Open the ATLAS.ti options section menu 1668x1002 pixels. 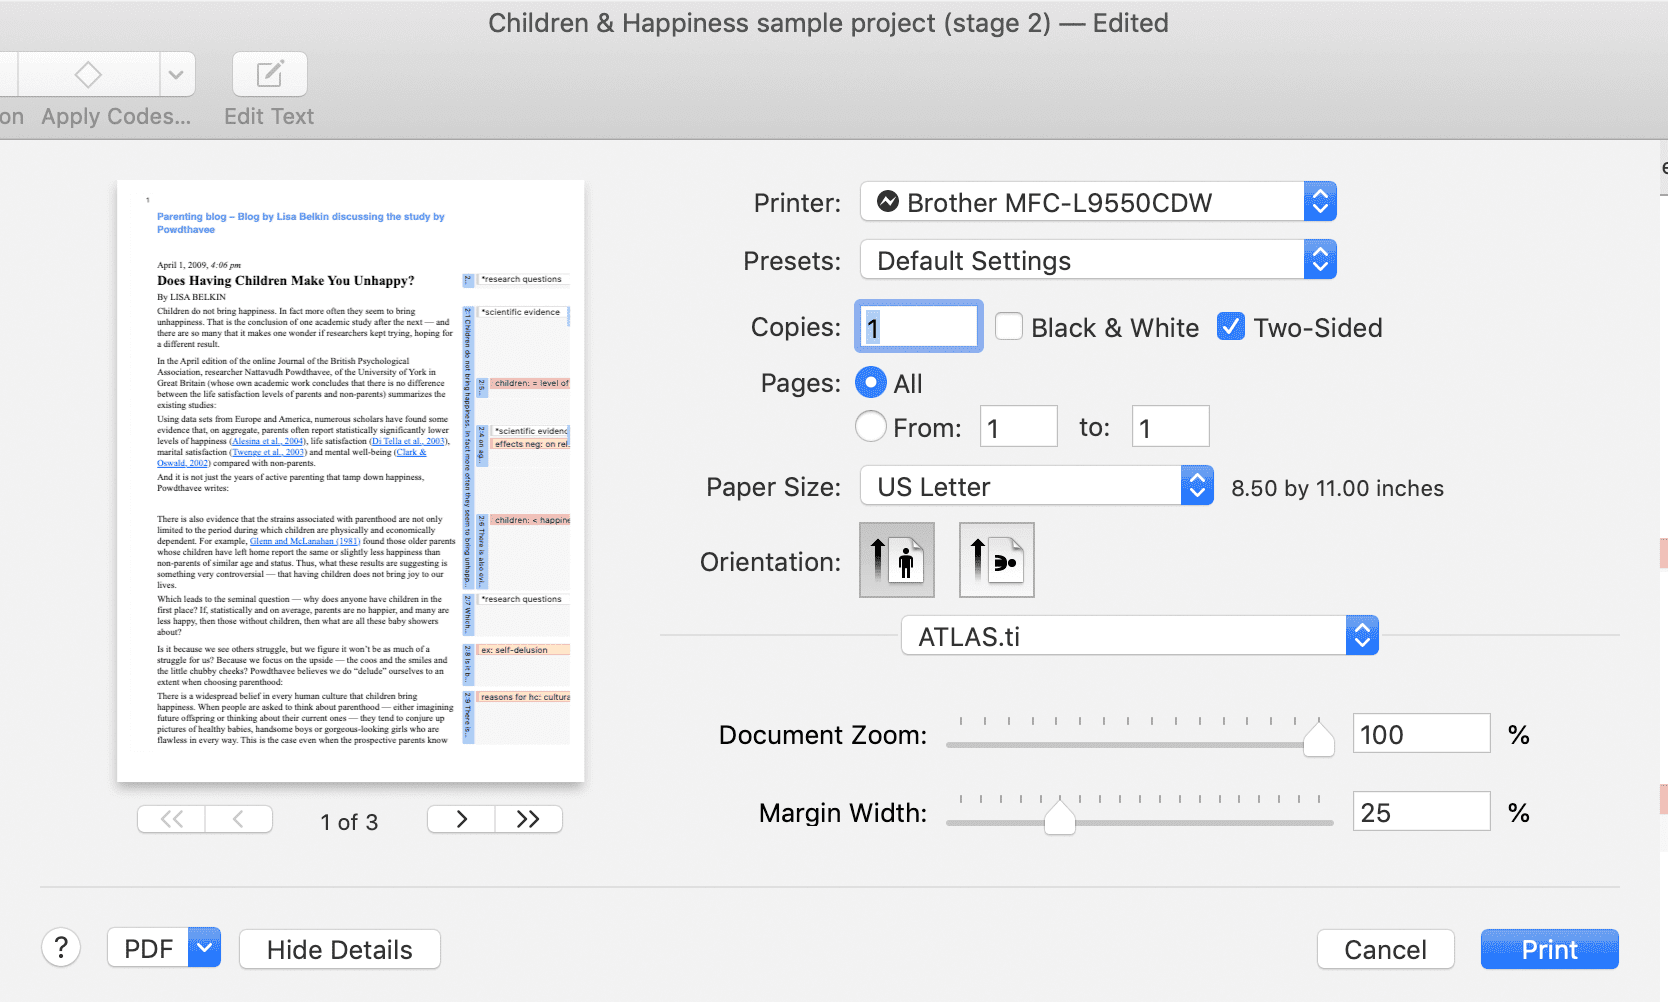1140,637
